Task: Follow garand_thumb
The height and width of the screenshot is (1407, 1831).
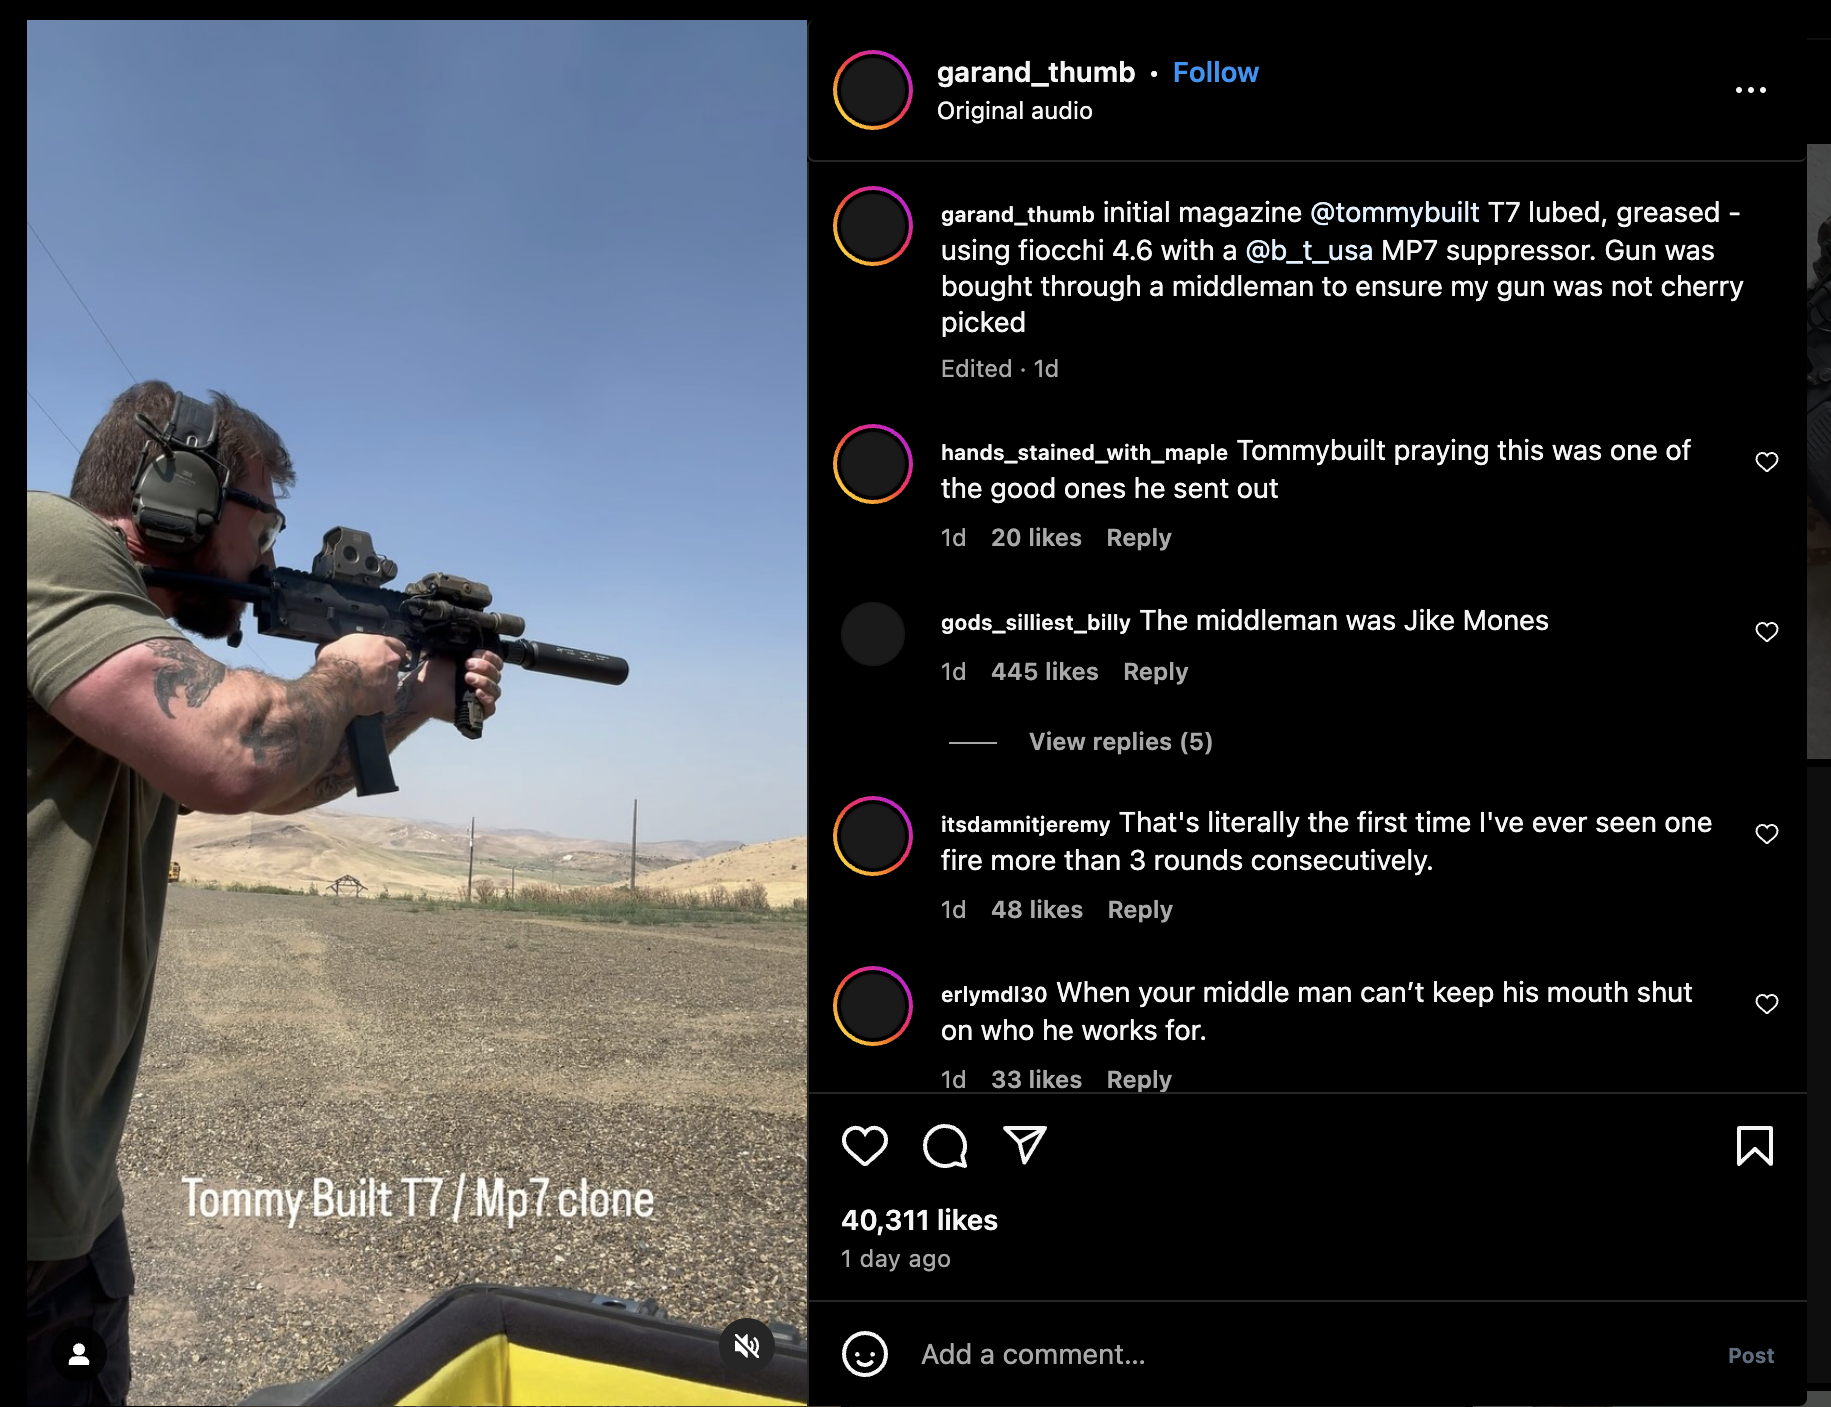Action: pos(1215,73)
